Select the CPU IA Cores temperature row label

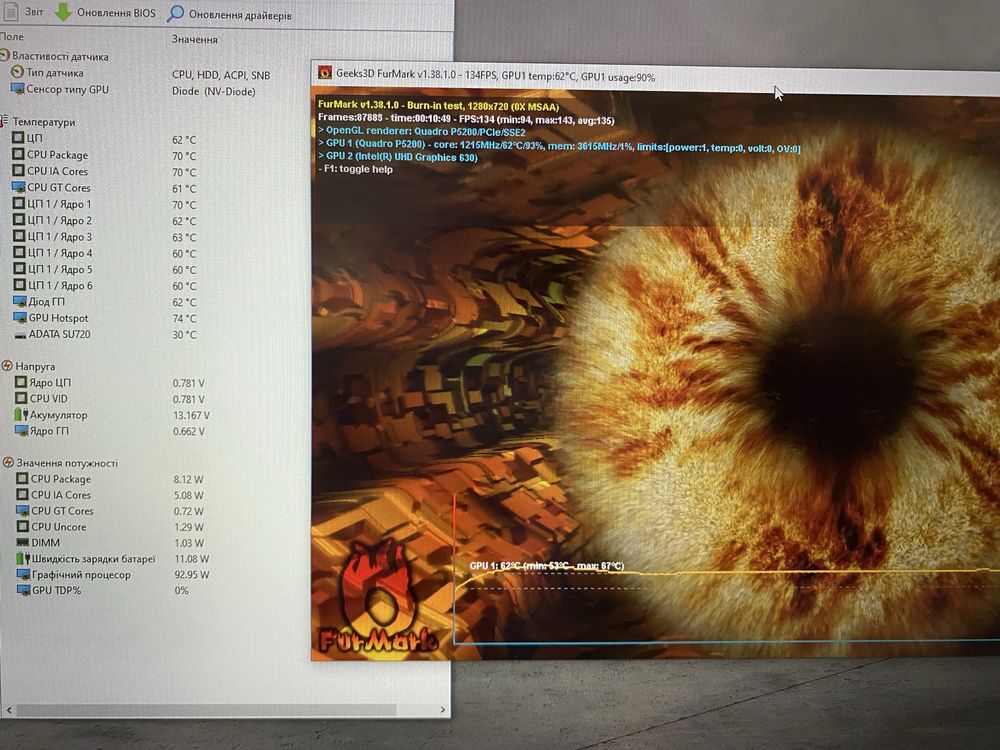tap(57, 171)
